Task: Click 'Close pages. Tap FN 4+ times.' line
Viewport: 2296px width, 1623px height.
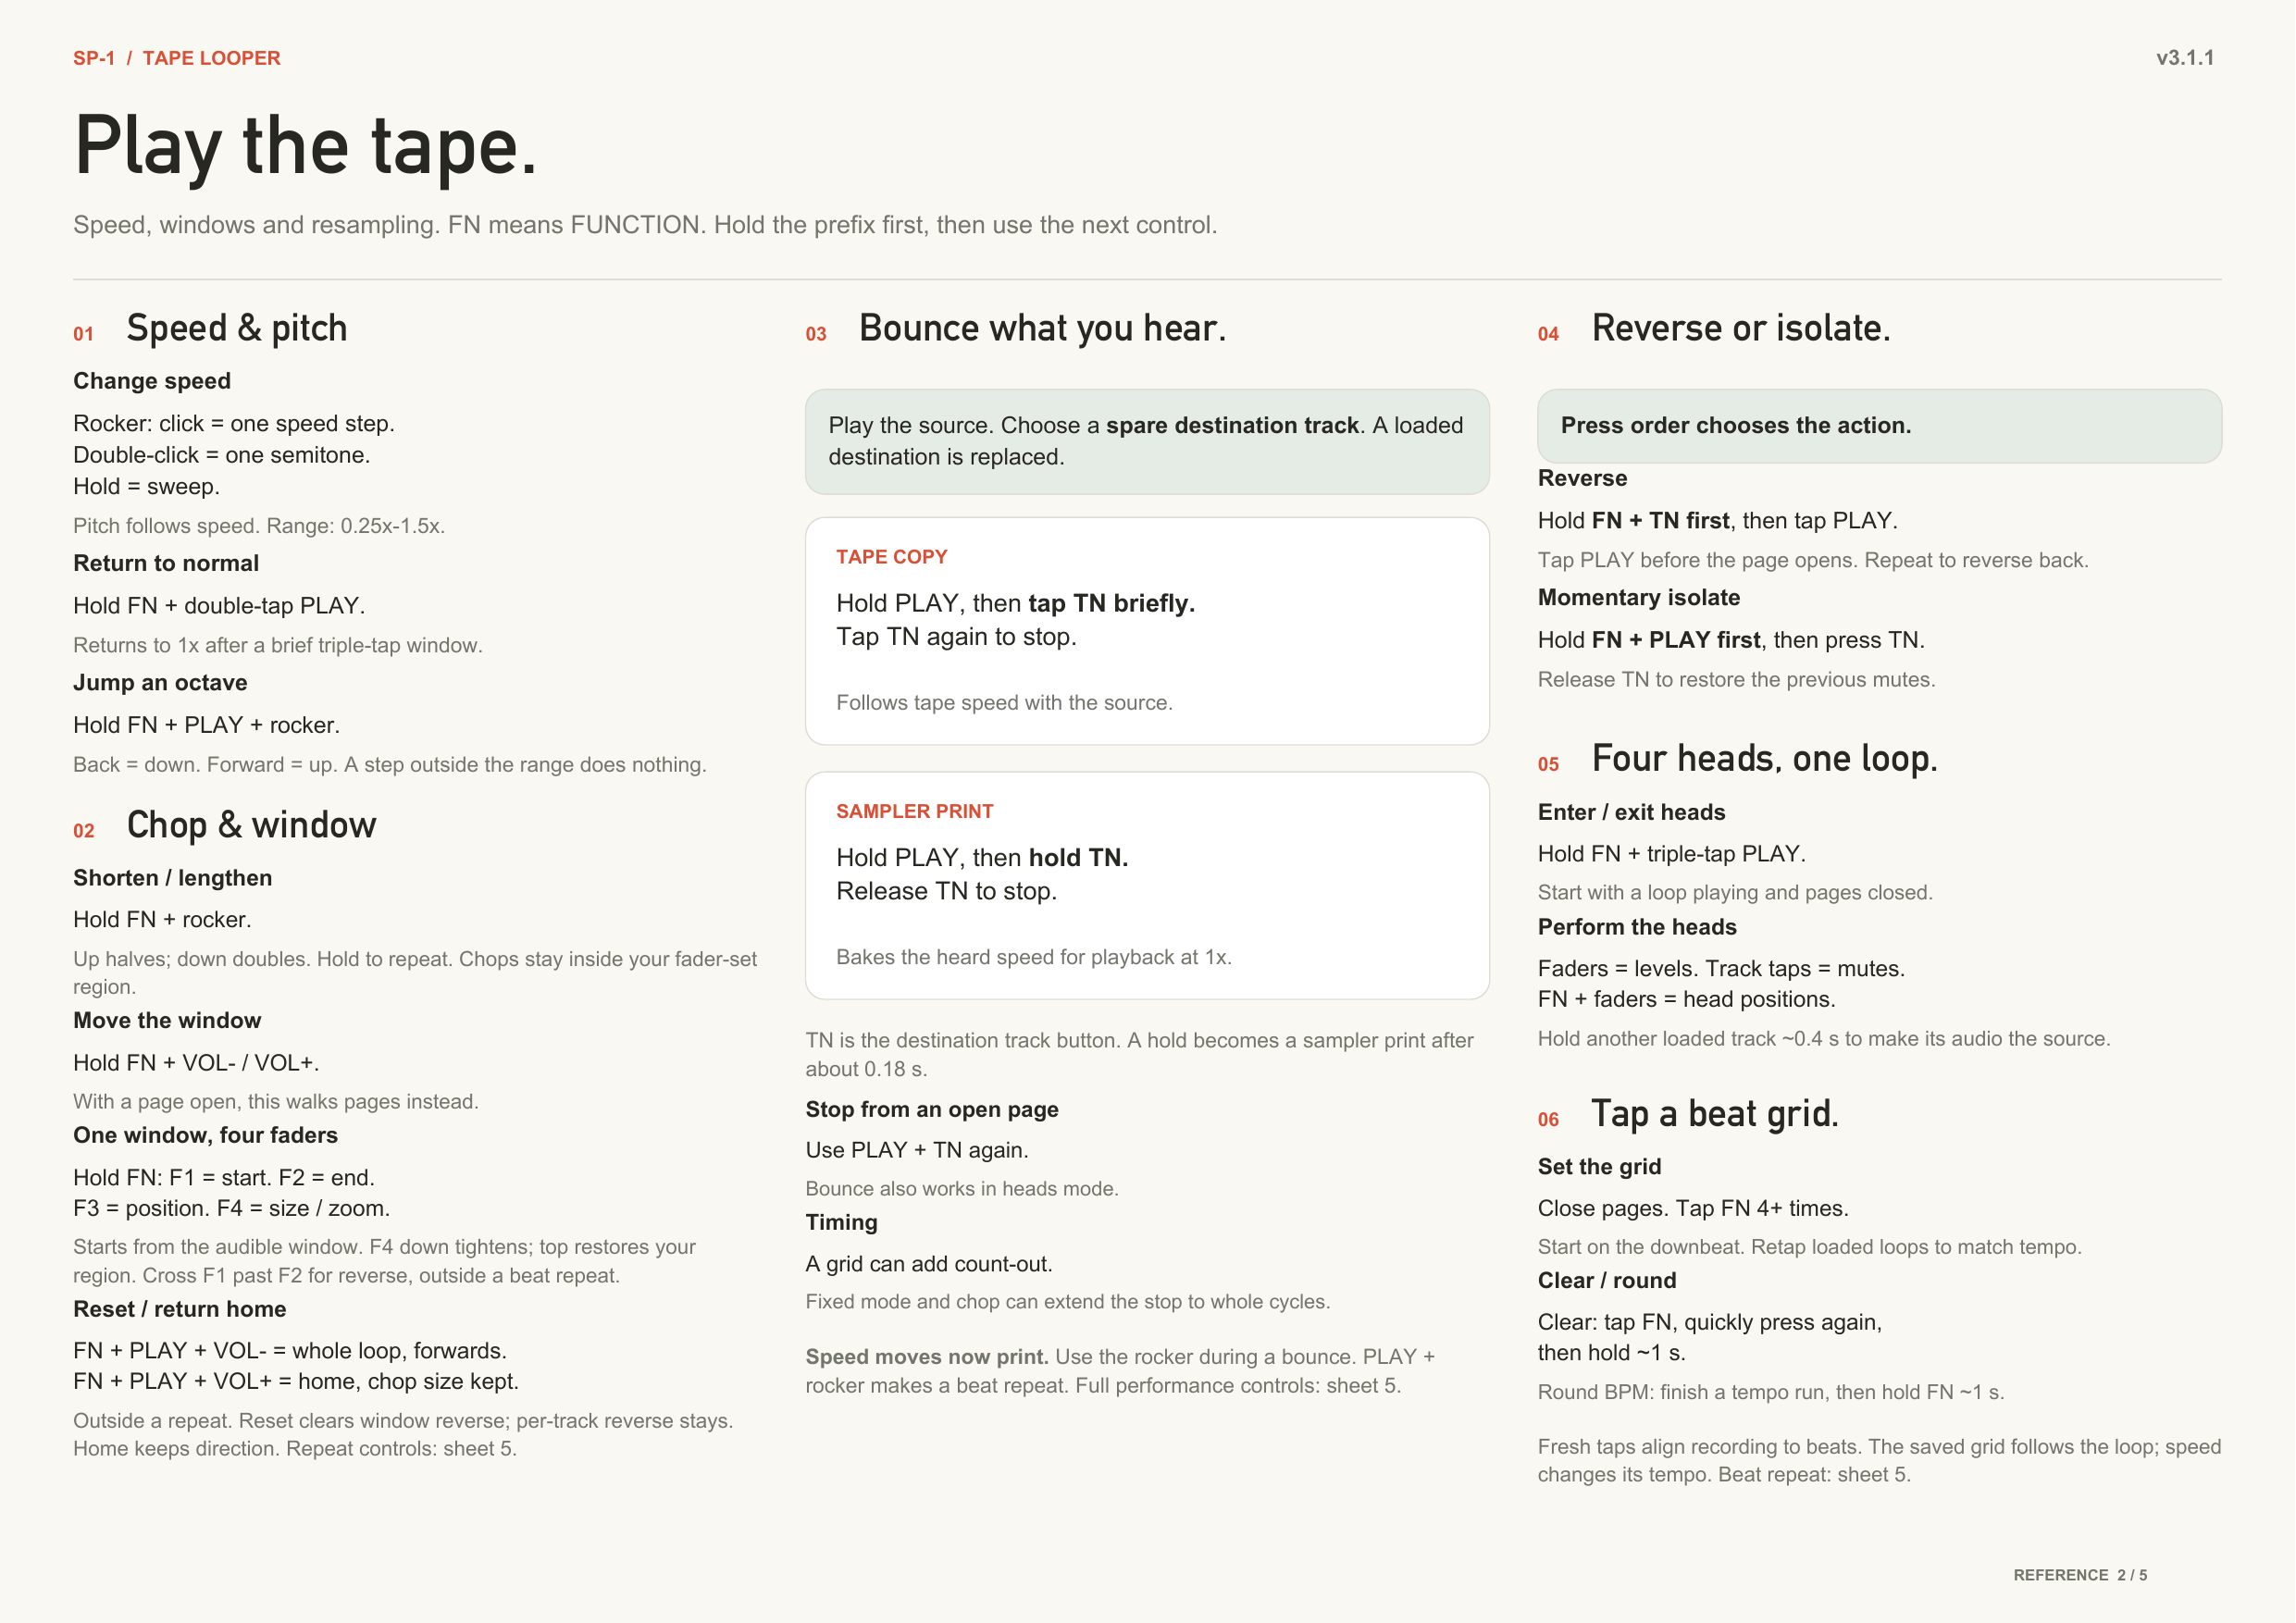Action: coord(1693,1209)
